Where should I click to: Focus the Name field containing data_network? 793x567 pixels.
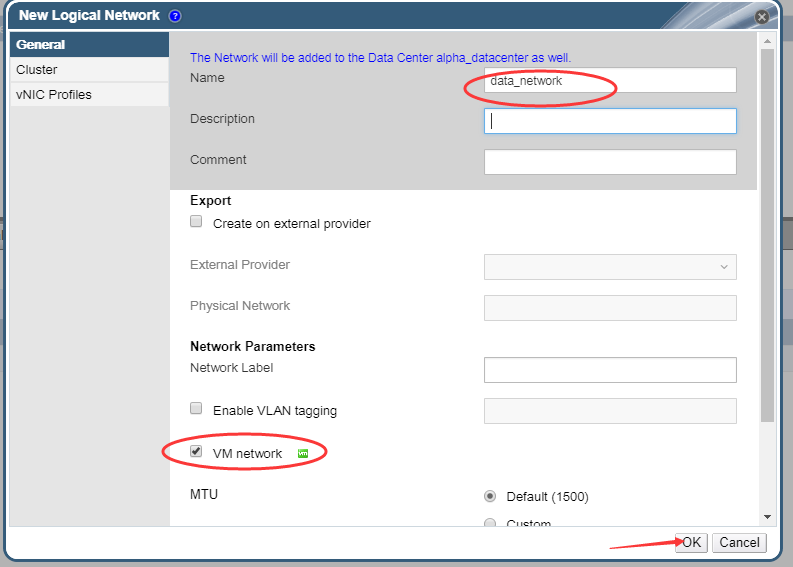(610, 80)
